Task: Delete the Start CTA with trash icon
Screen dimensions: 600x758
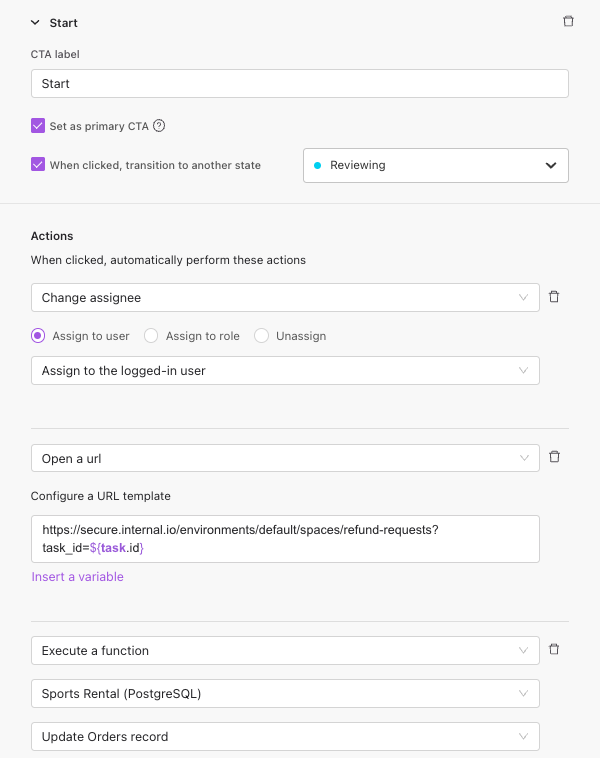Action: [x=568, y=21]
